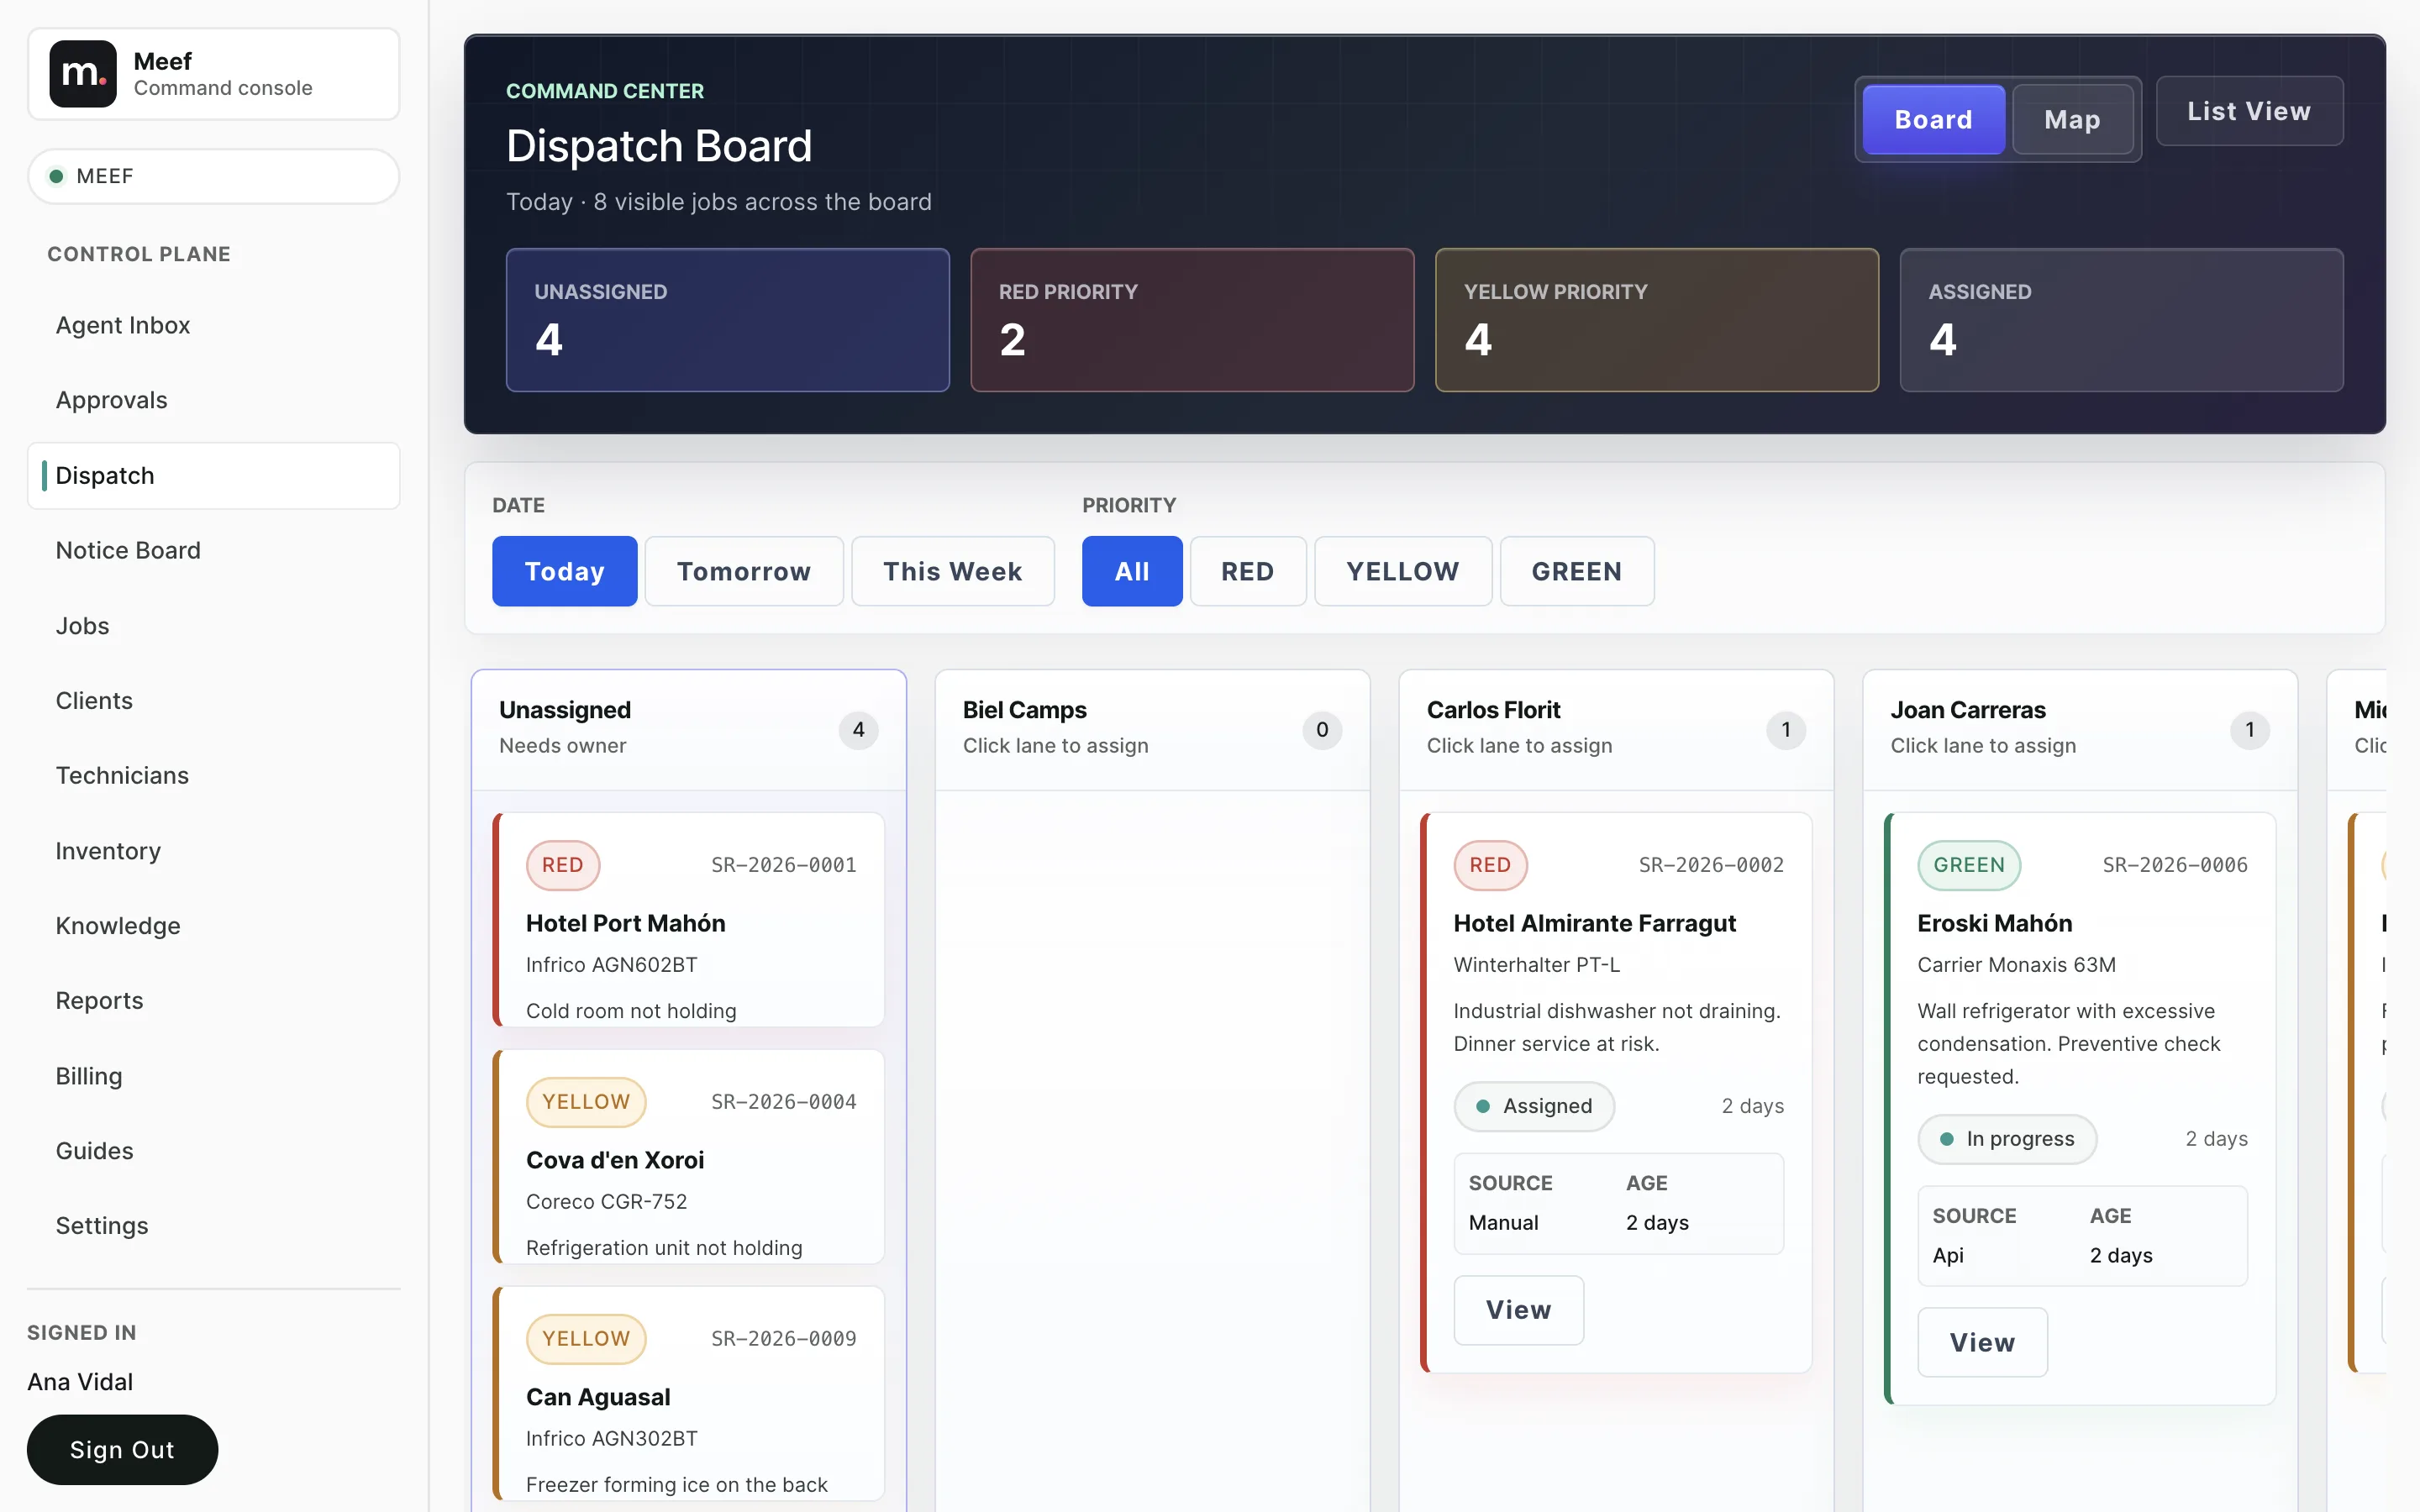The image size is (2420, 1512).
Task: View the Reports page
Action: coord(213,1000)
